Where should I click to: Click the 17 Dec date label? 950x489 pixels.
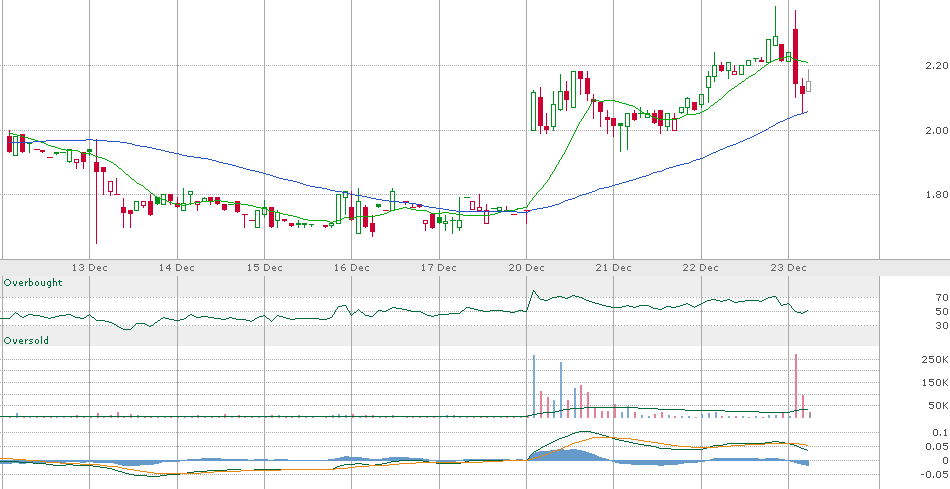coord(439,268)
